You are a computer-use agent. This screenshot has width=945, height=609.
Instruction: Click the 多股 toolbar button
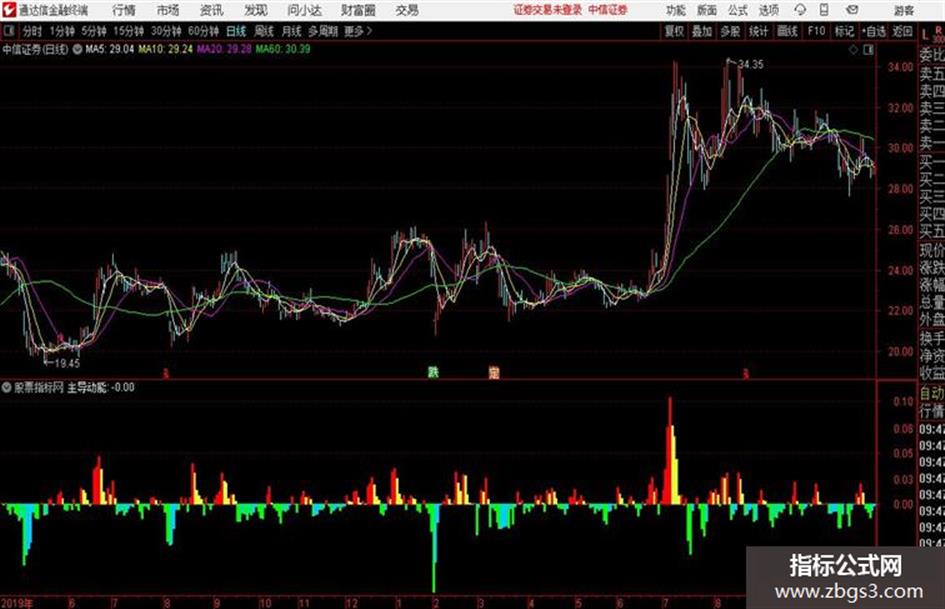point(730,31)
